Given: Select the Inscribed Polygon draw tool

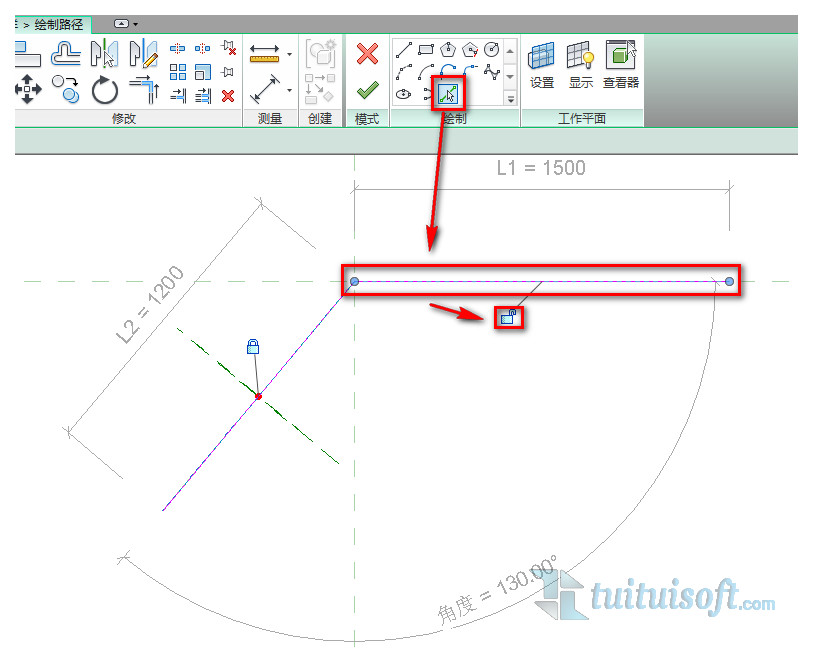Looking at the screenshot, I should (447, 50).
